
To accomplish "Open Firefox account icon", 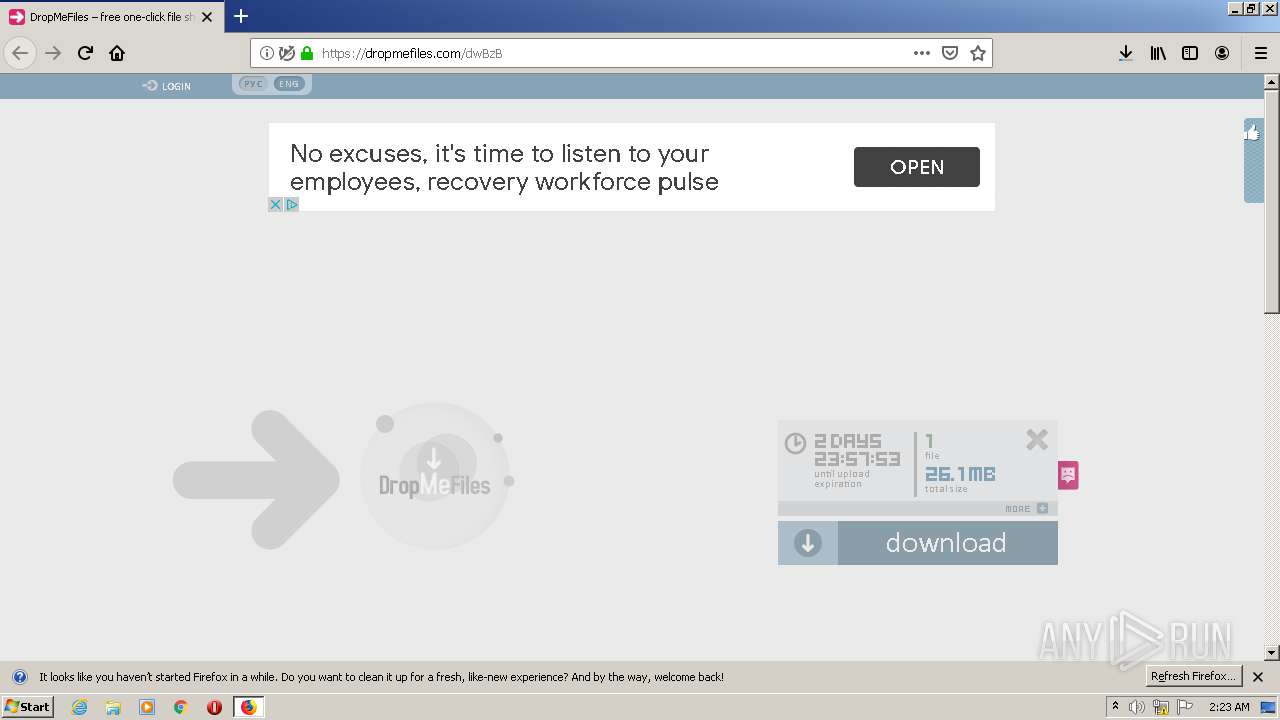I will tap(1222, 53).
